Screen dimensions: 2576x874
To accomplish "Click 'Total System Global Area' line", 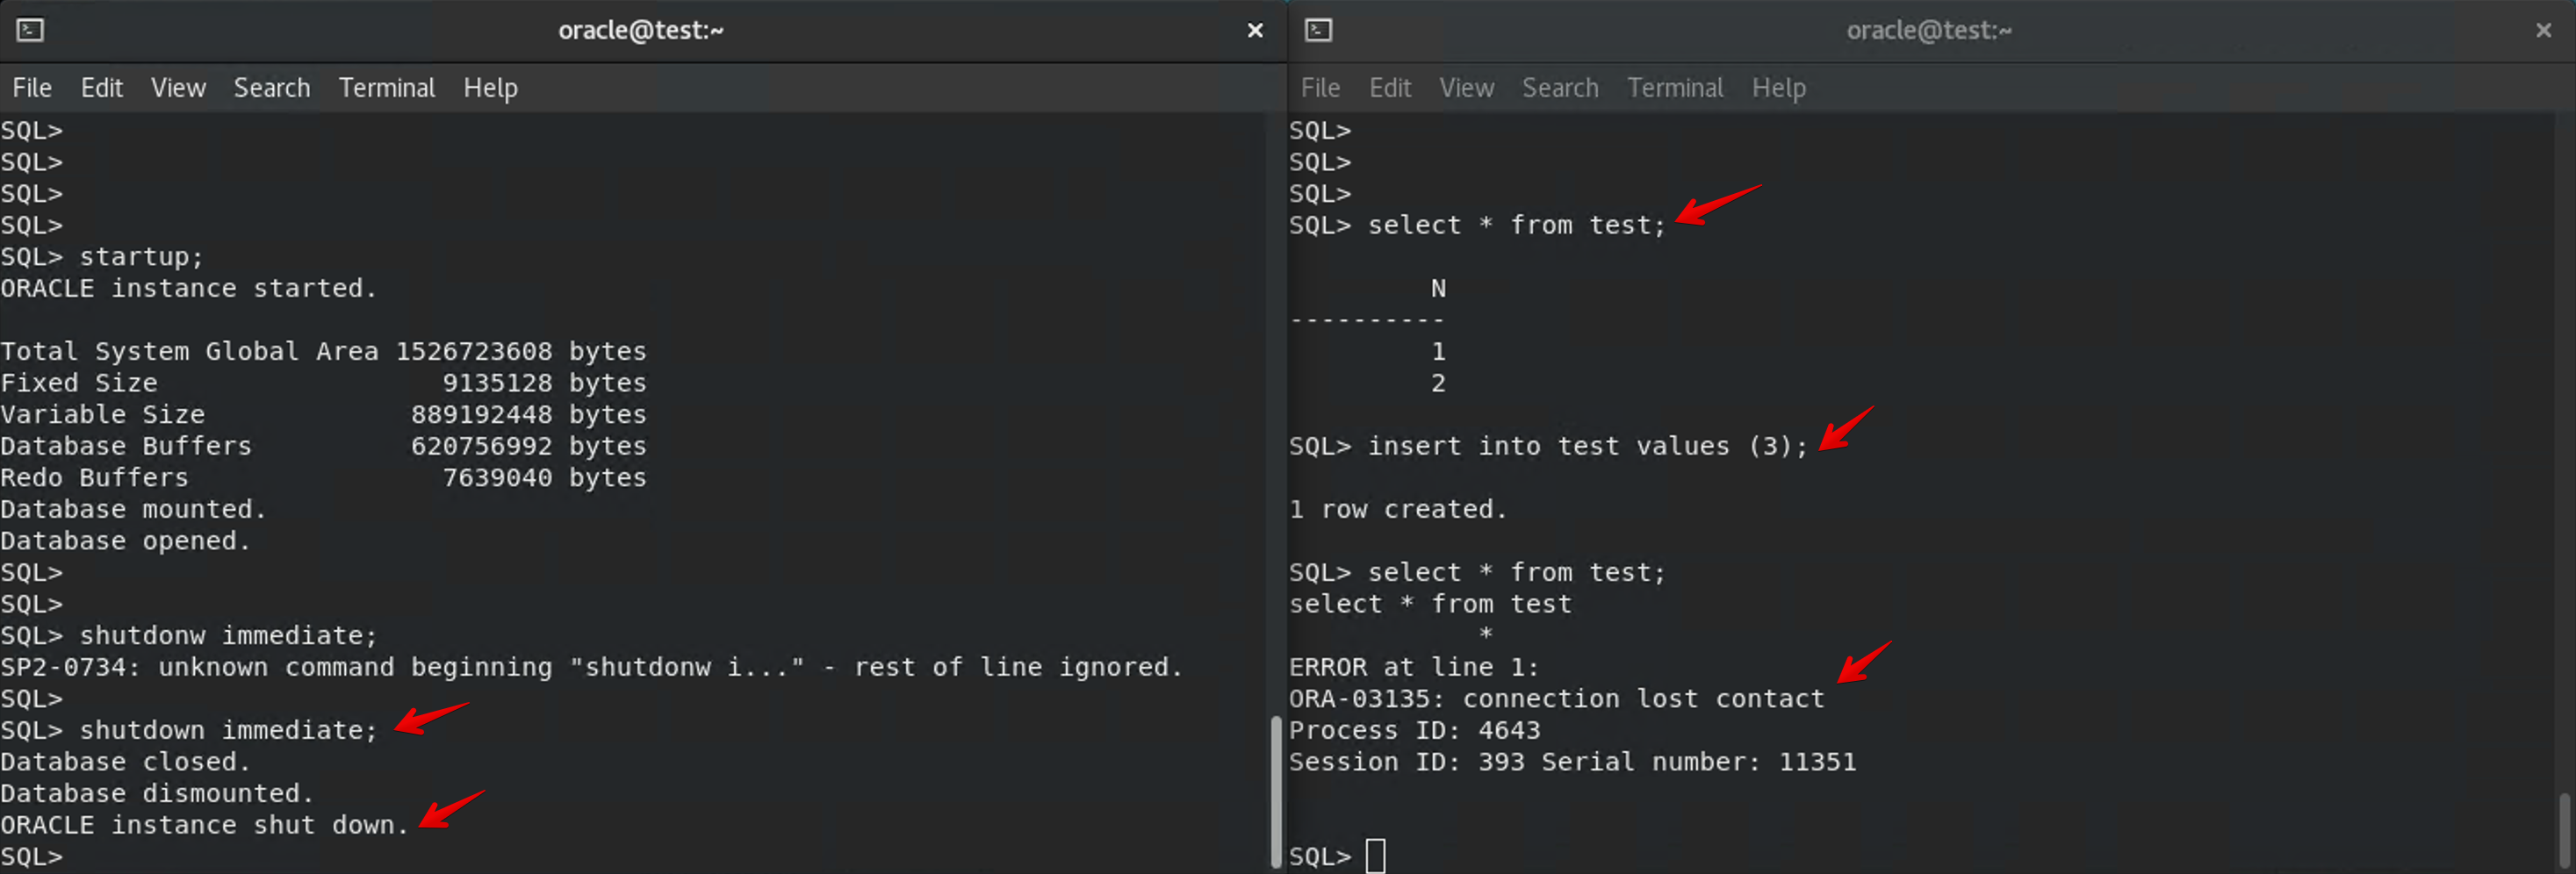I will coord(323,352).
